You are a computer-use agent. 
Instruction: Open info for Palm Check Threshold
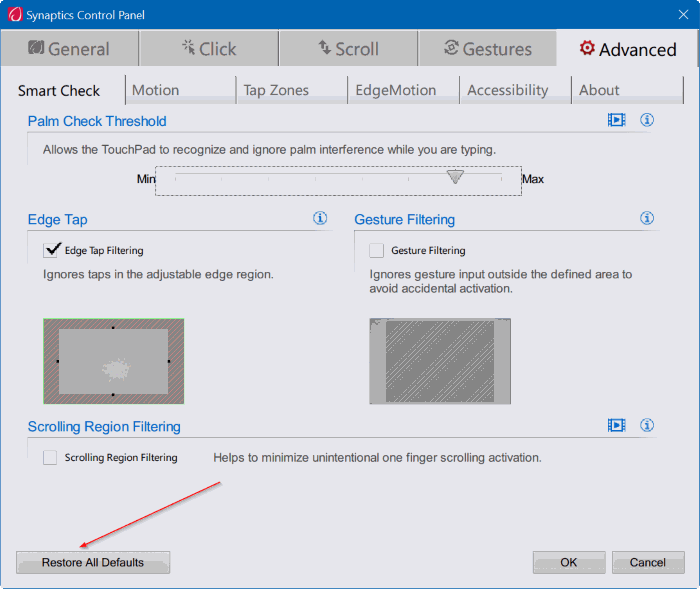647,120
